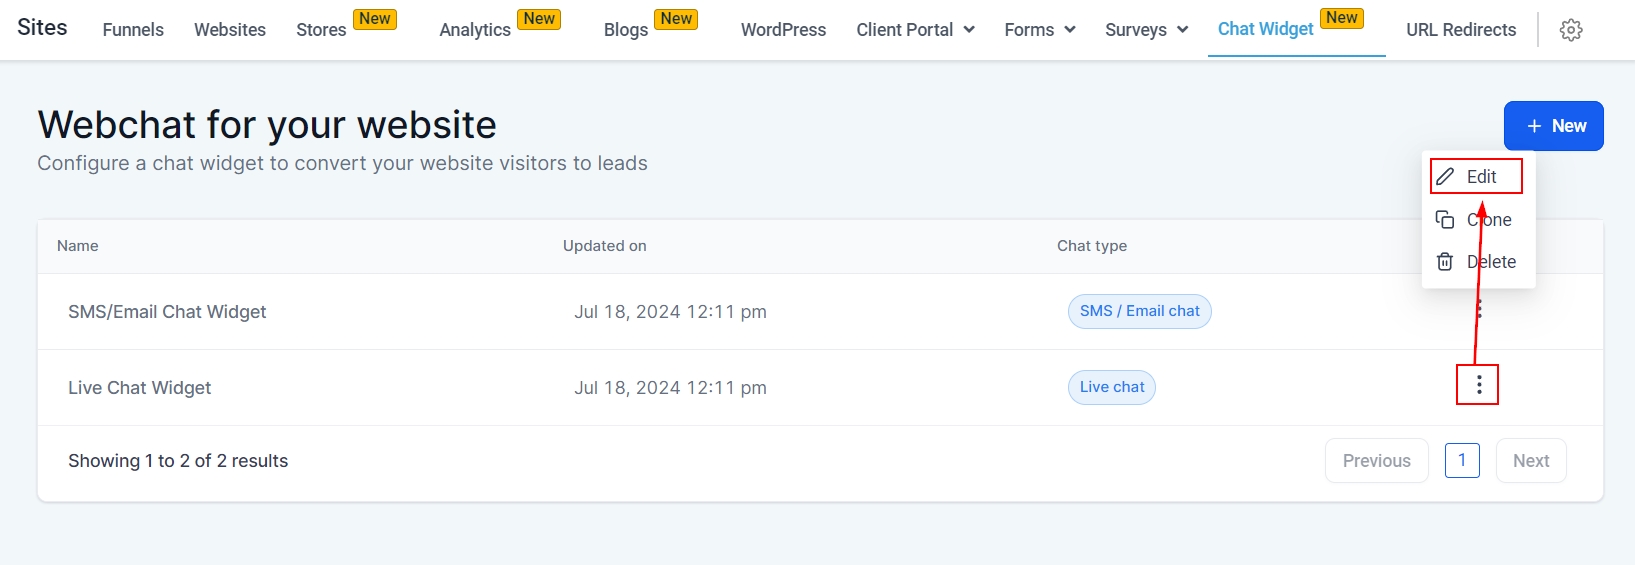Viewport: 1635px width, 565px height.
Task: Switch to the Websites tab
Action: pos(230,30)
